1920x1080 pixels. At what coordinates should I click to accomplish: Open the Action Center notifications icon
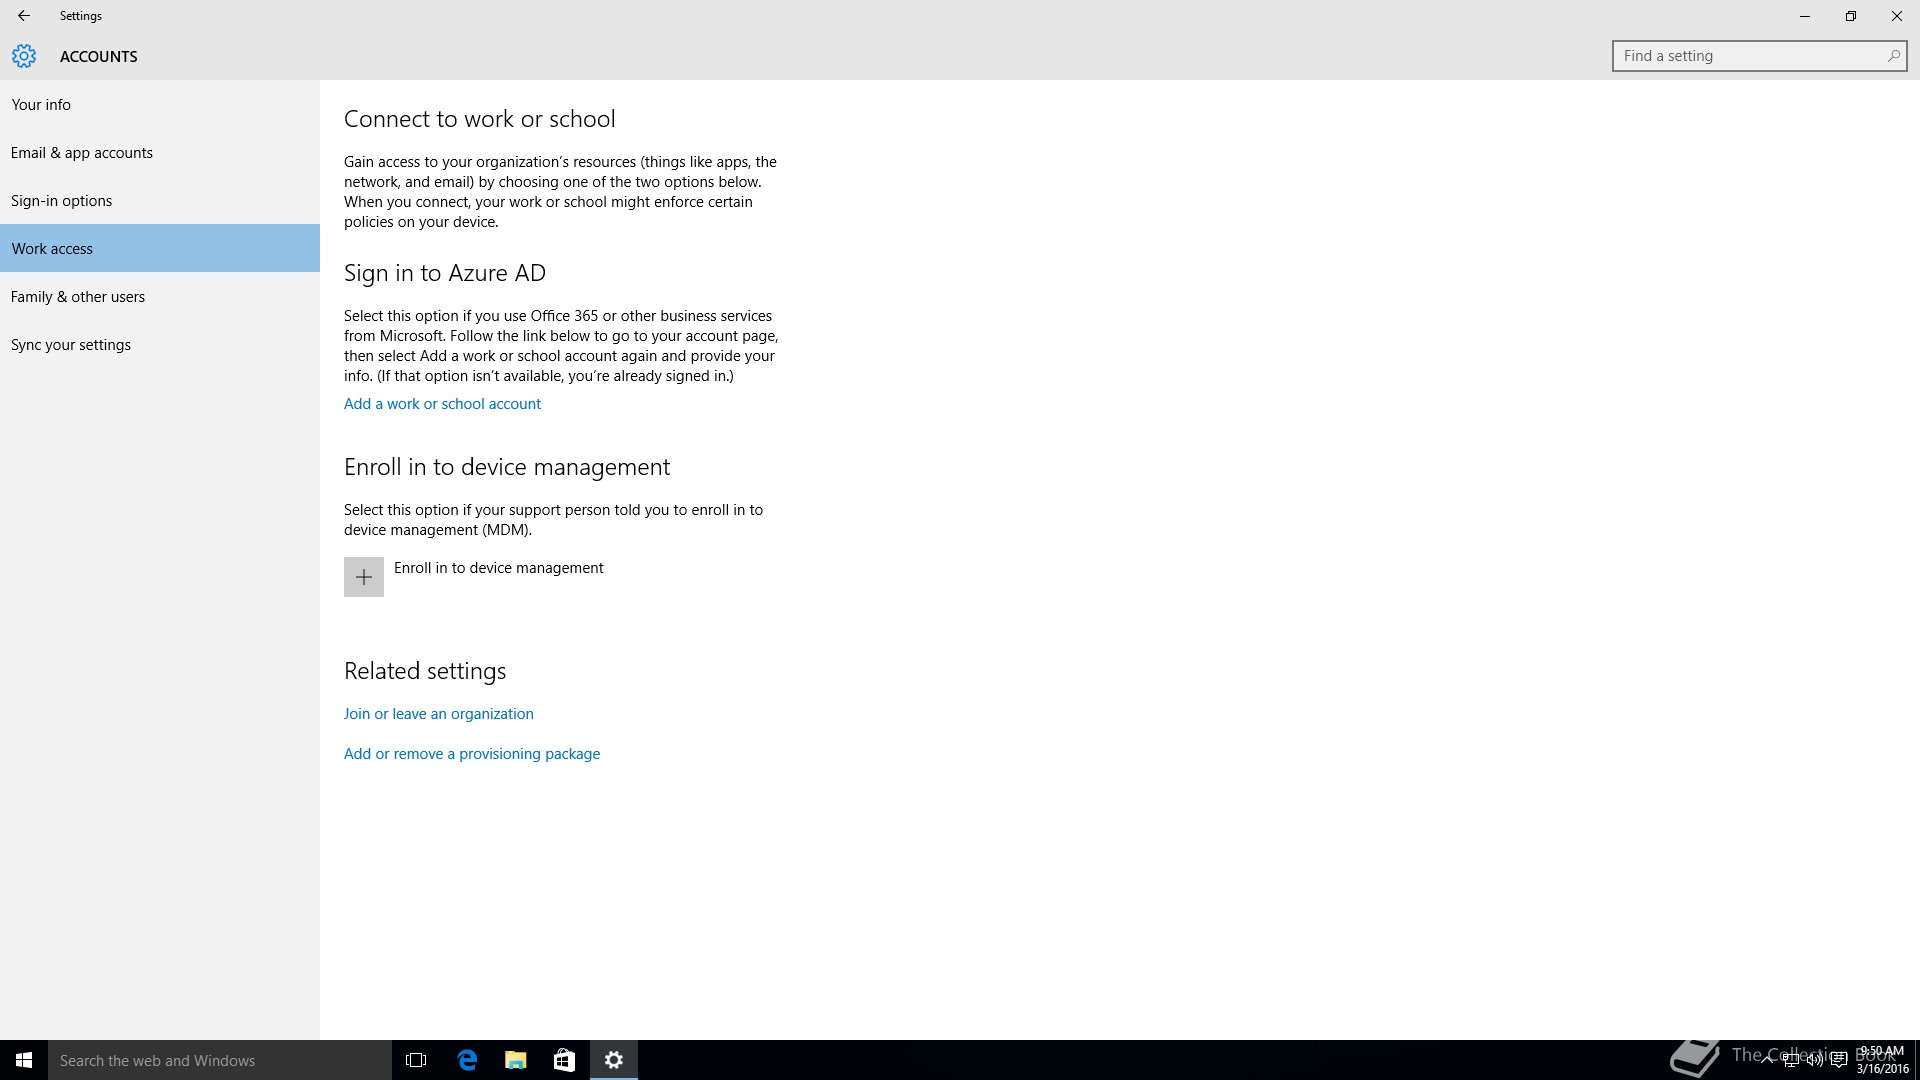pos(1838,1060)
